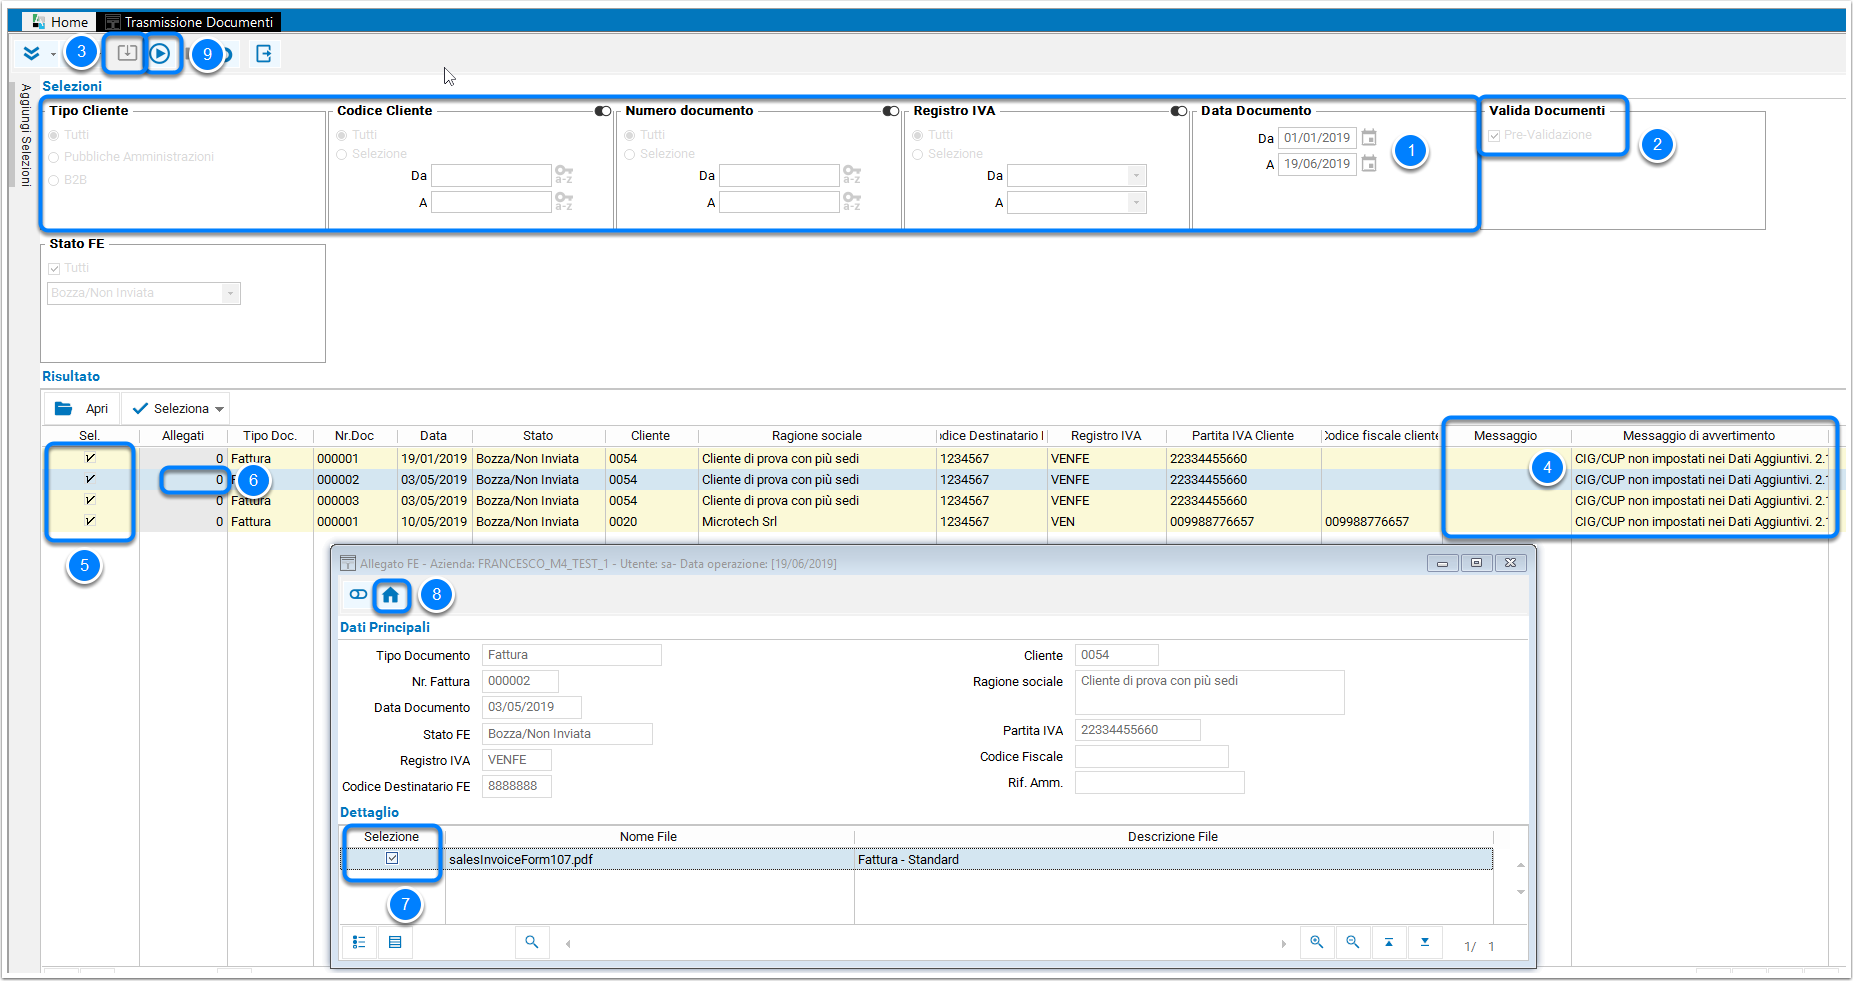Screen dimensions: 1853x981
Task: Click the zoom out icon in Allegato FE footer
Action: pos(1353,942)
